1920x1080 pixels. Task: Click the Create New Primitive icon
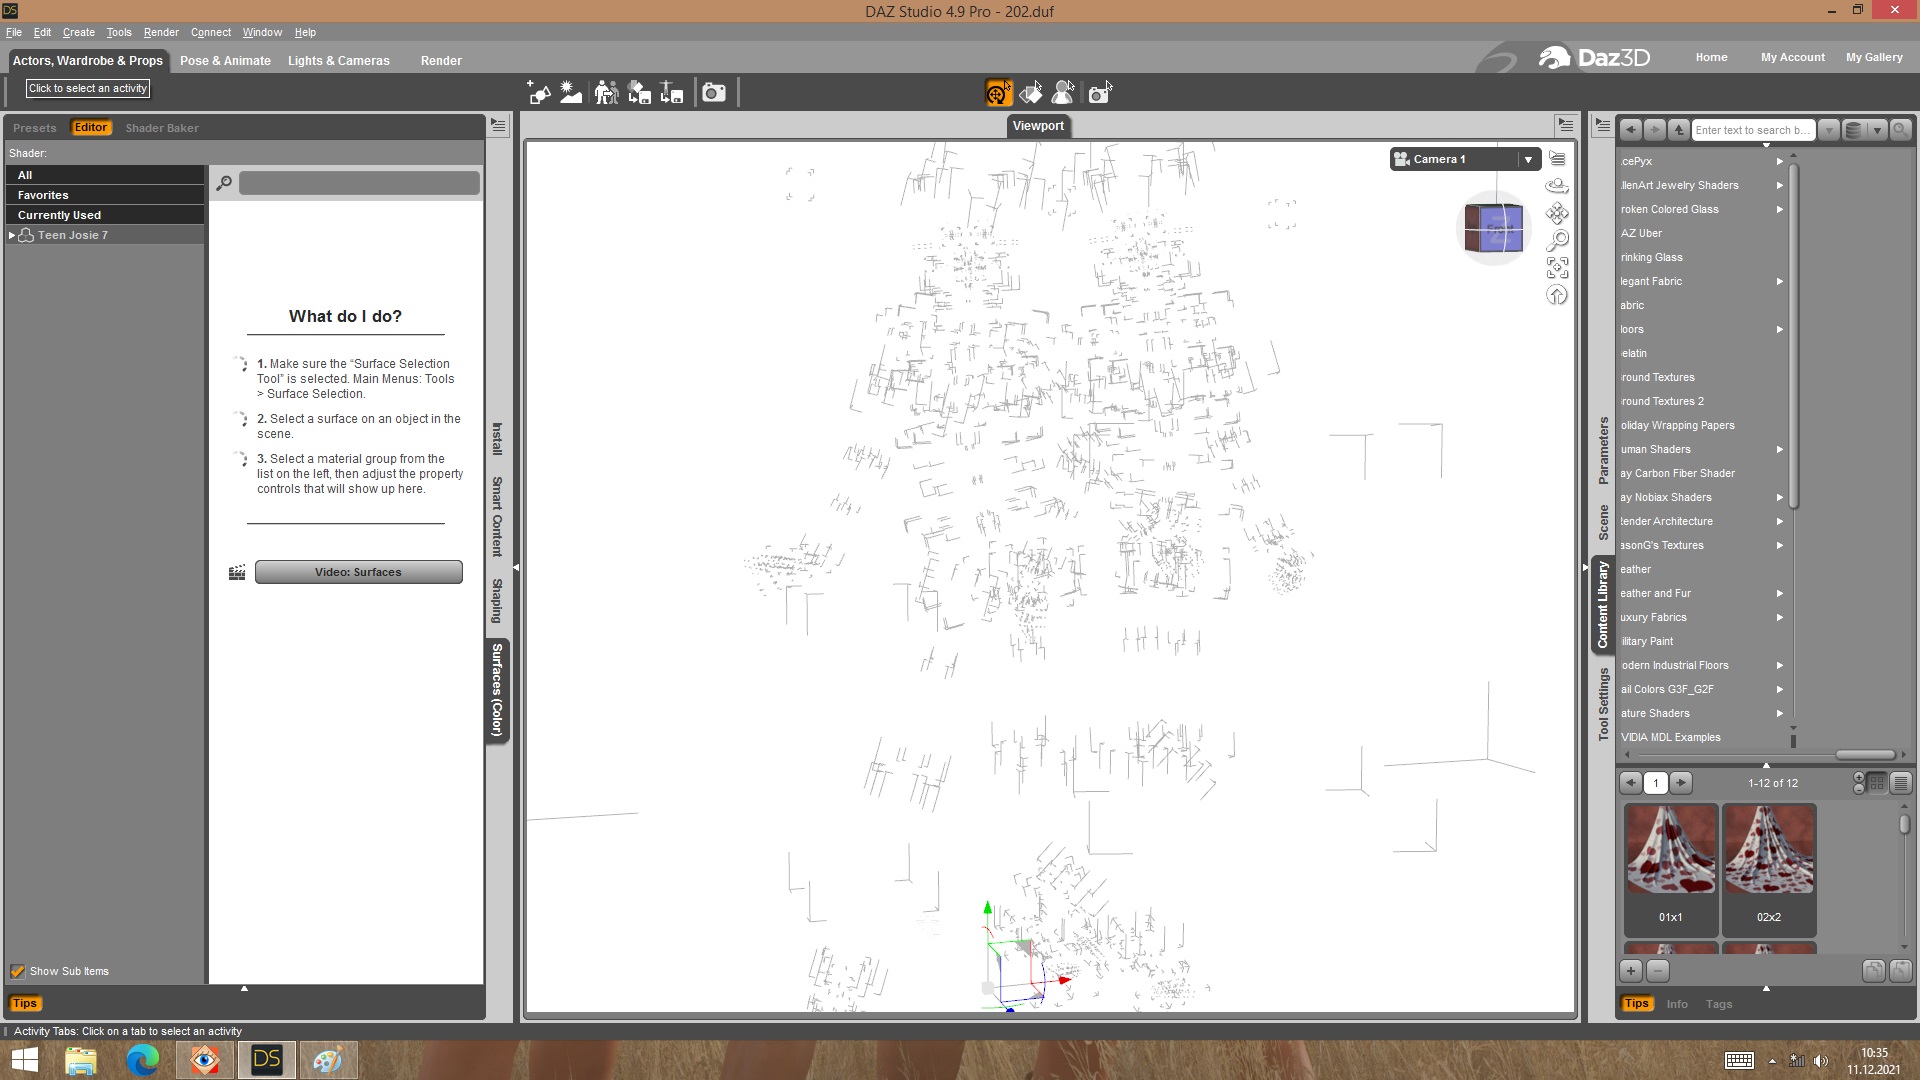pos(539,93)
